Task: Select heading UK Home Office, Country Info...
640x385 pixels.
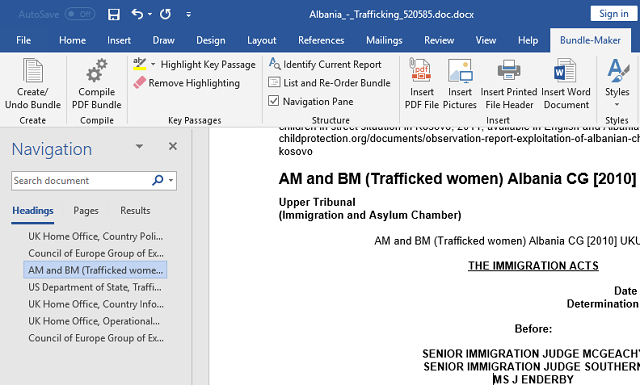Action: [x=96, y=304]
